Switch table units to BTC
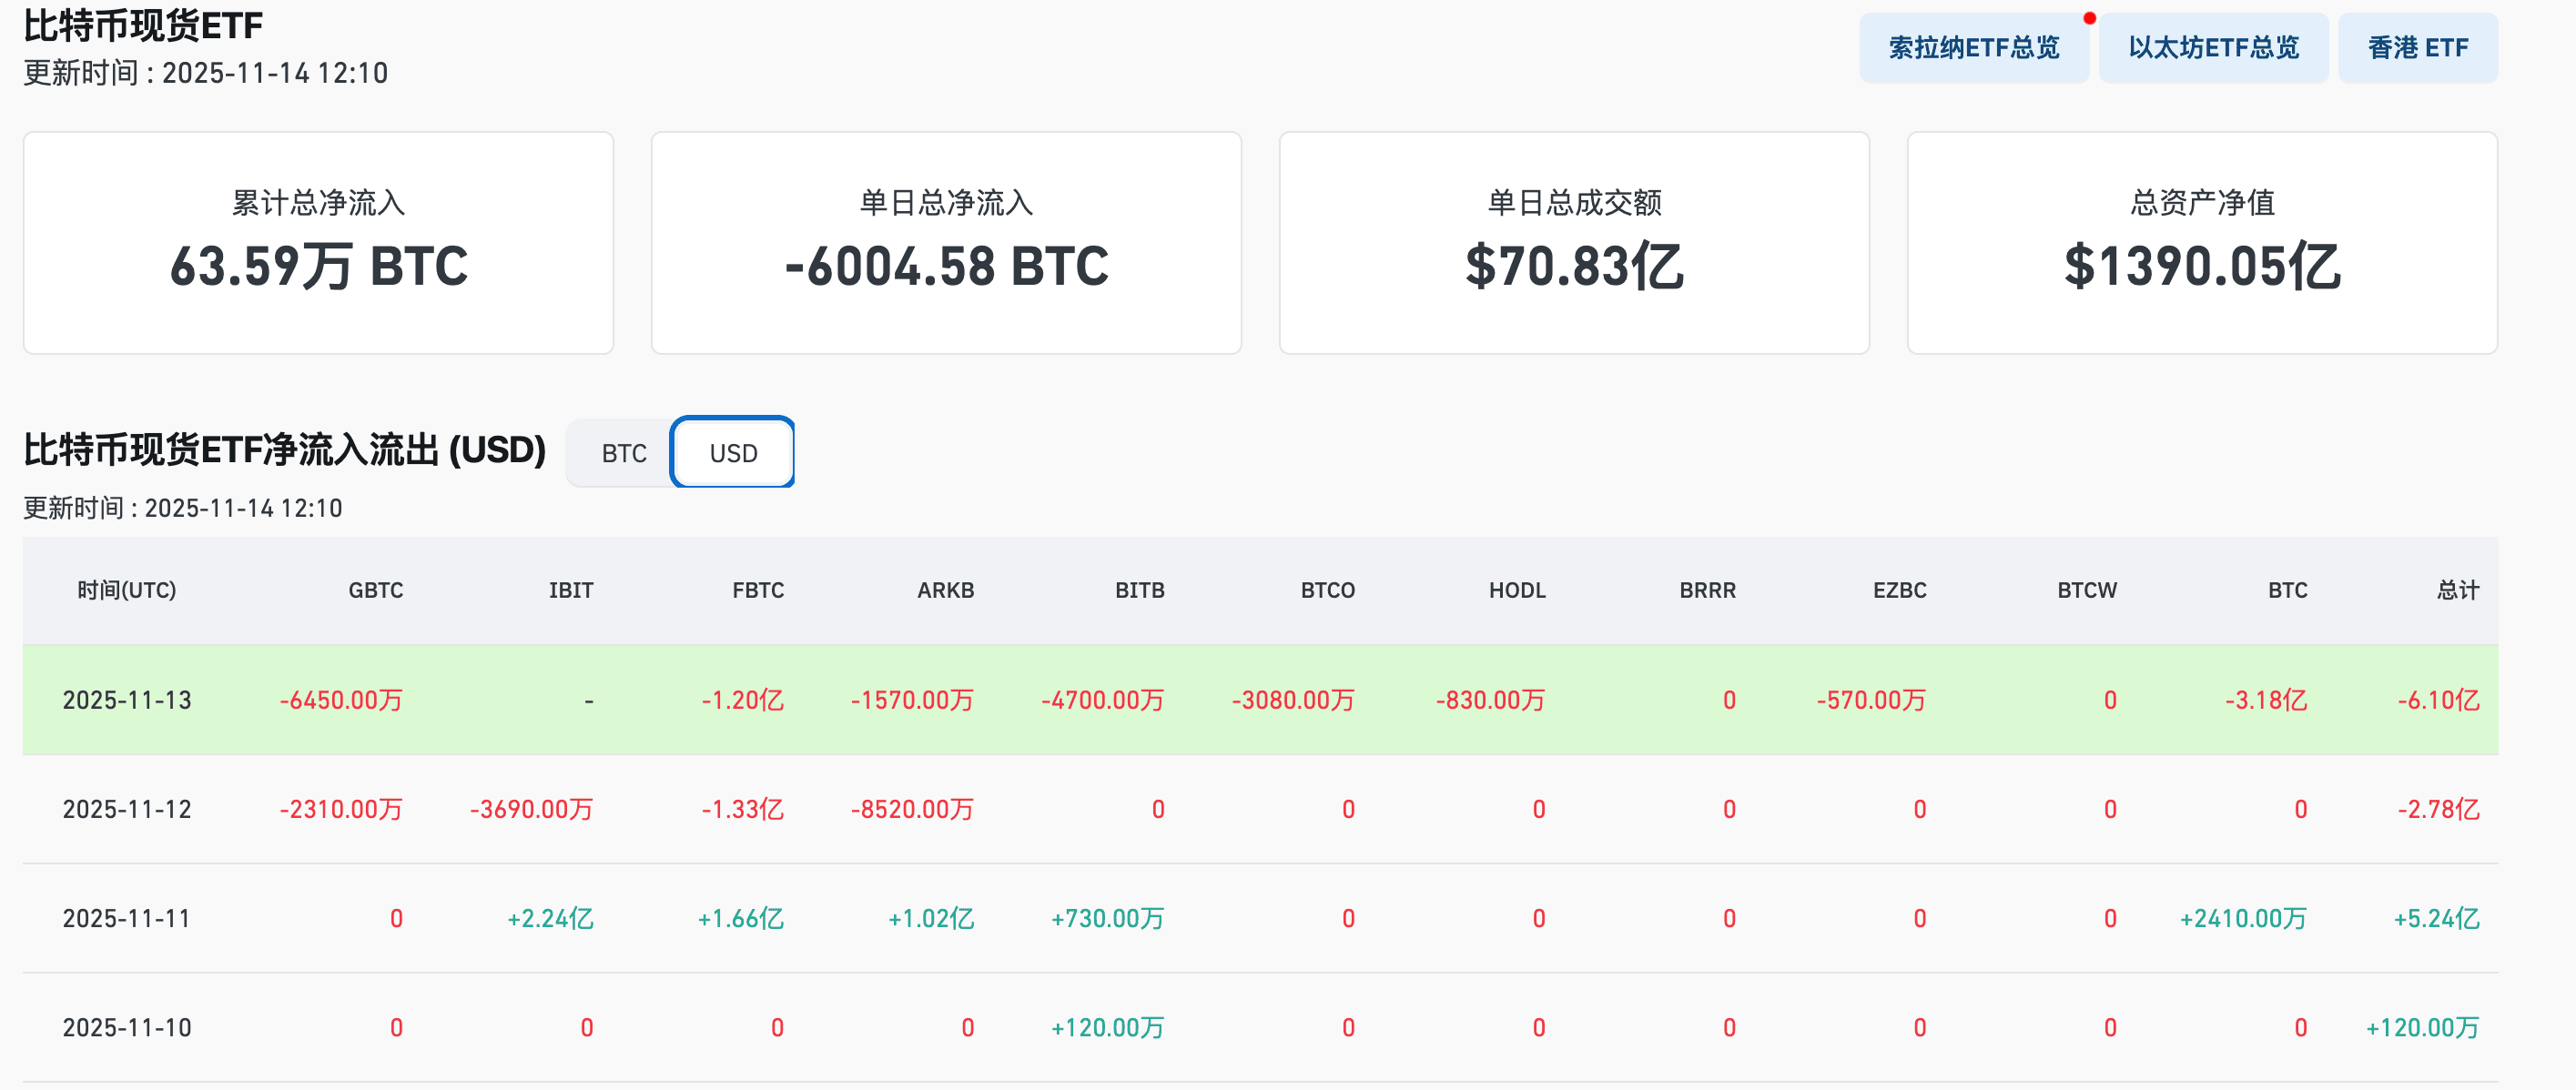Screen dimensions: 2576x1090 tap(623, 453)
